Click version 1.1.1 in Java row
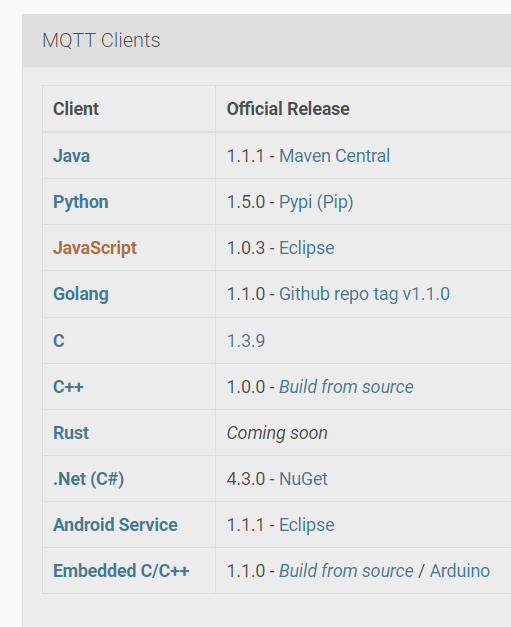This screenshot has width=511, height=627. pos(246,156)
